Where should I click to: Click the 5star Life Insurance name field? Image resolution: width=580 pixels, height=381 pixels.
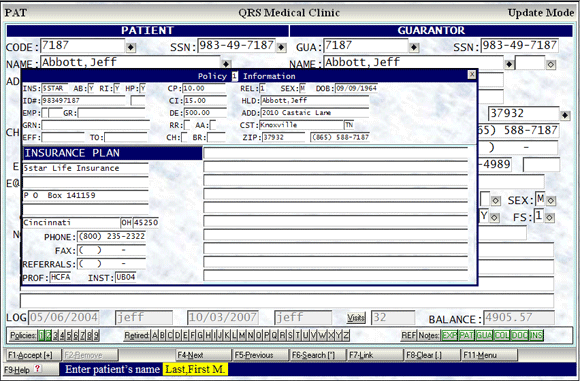pyautogui.click(x=85, y=168)
